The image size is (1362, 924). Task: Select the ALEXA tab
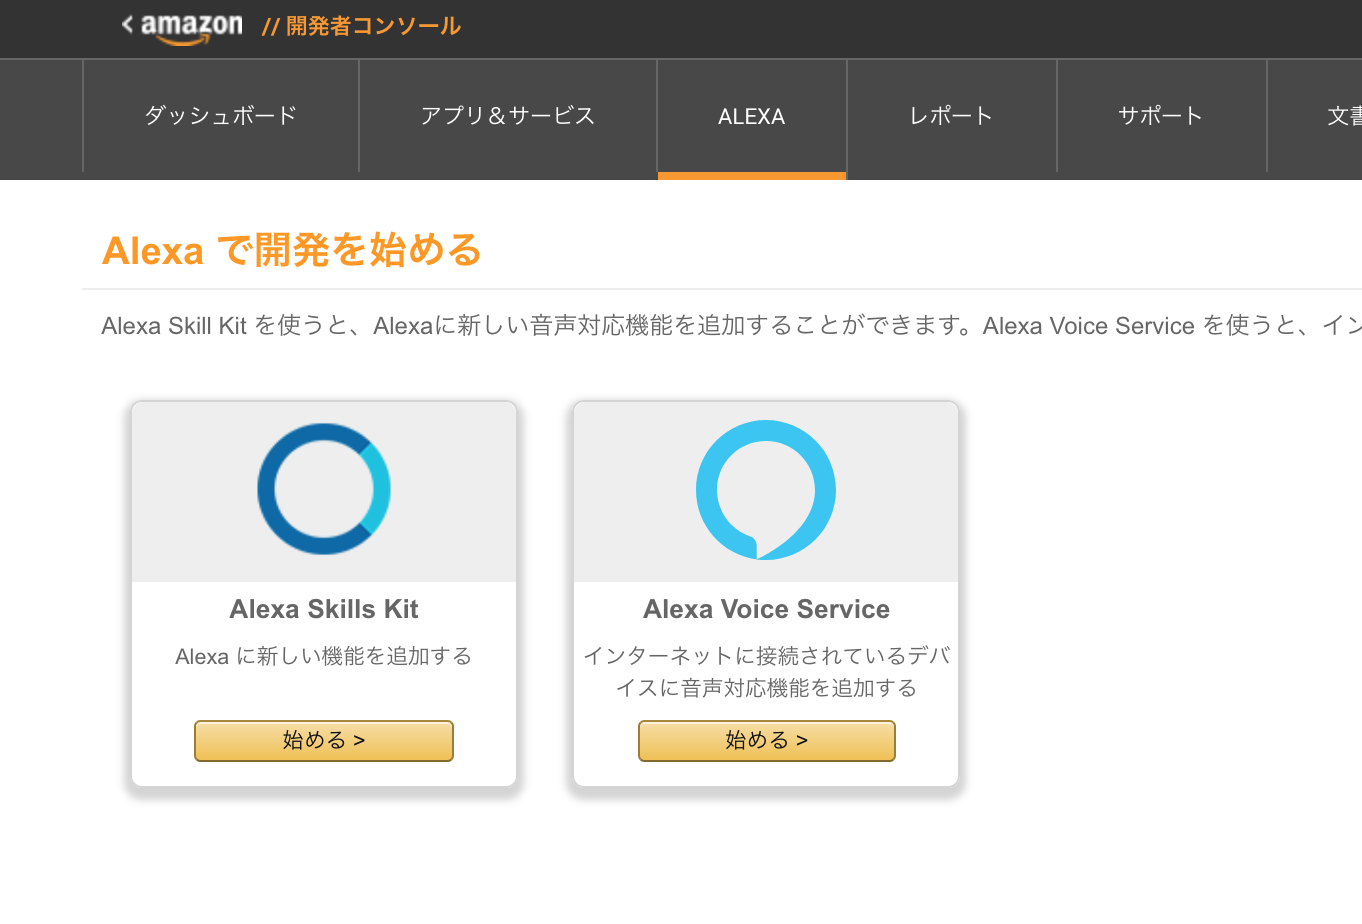coord(752,116)
